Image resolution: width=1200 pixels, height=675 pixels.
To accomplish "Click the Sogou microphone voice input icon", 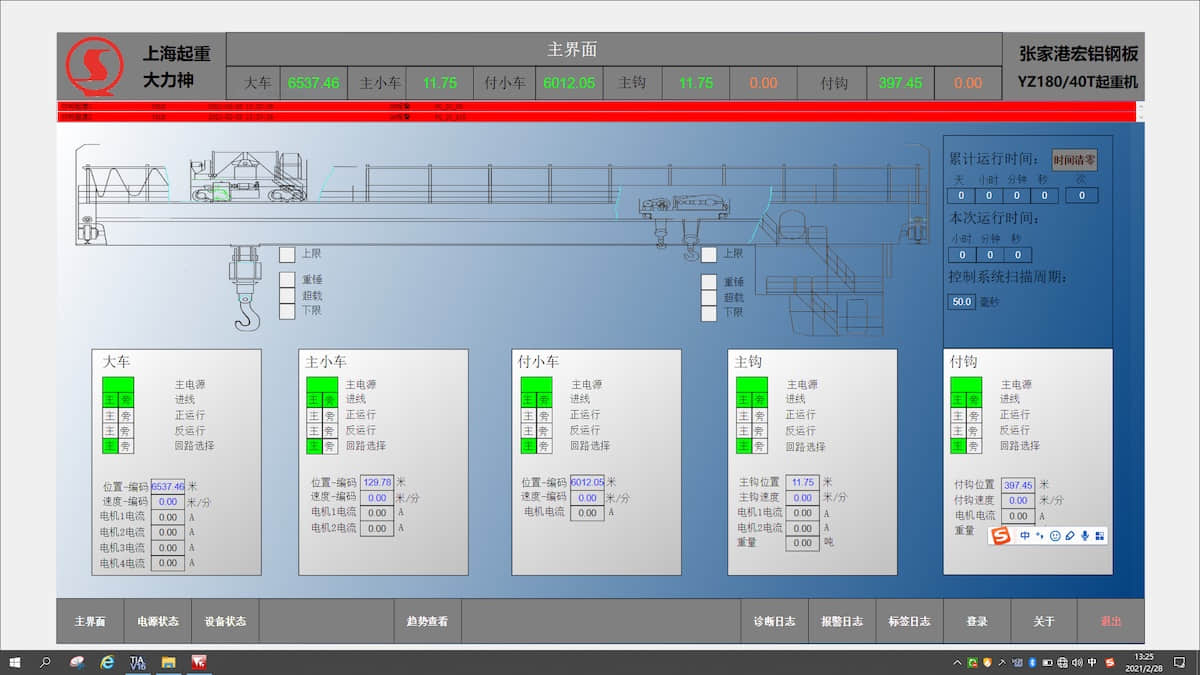I will pos(1085,536).
